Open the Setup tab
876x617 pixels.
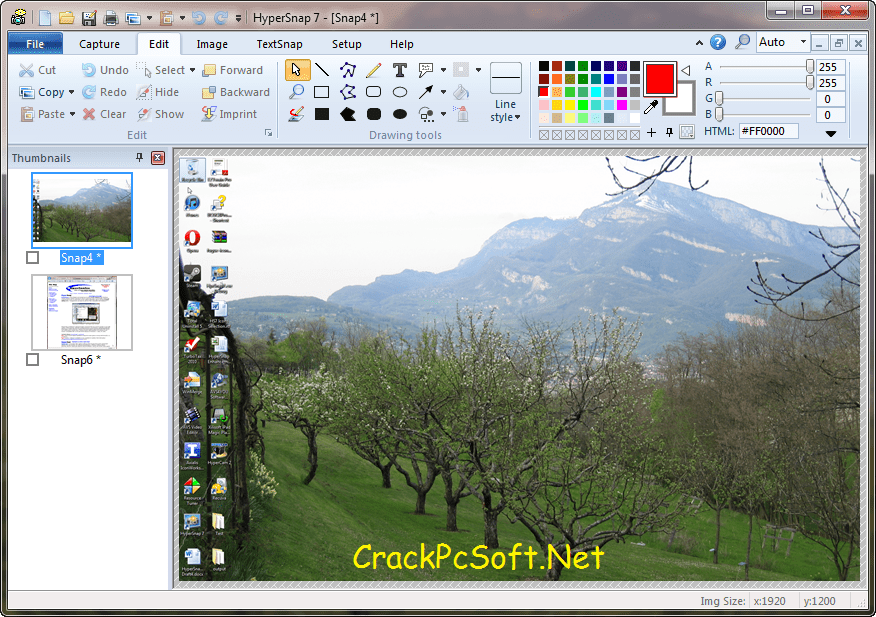[346, 44]
